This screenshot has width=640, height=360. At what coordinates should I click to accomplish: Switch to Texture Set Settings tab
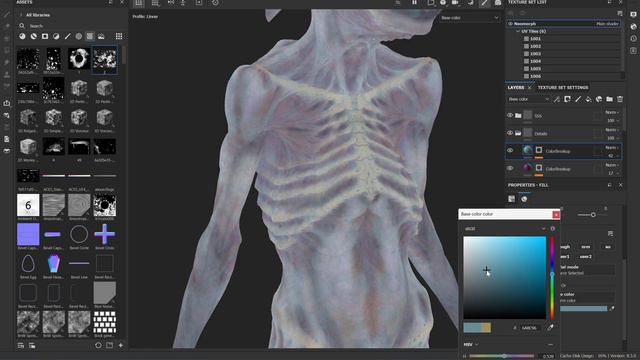[x=563, y=87]
